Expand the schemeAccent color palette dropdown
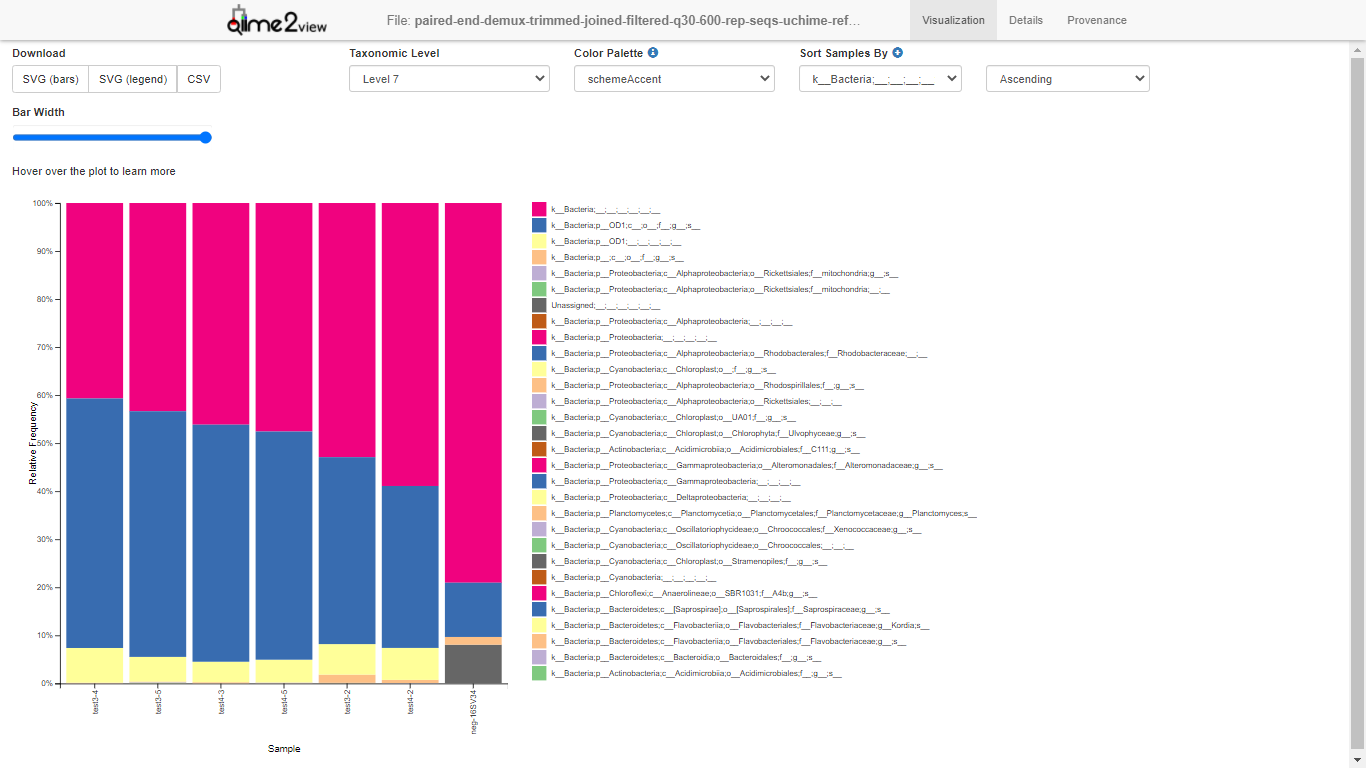The width and height of the screenshot is (1366, 768). pos(674,79)
